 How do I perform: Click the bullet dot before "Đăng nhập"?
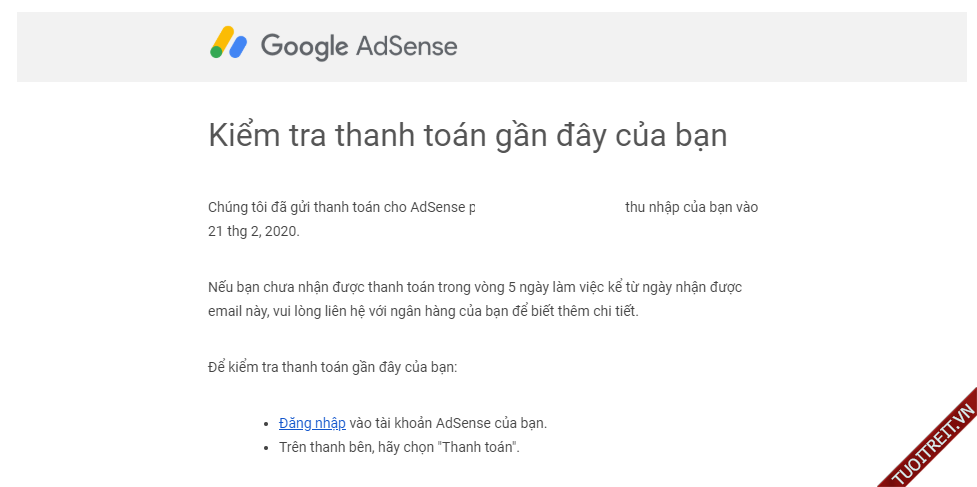[x=265, y=424]
